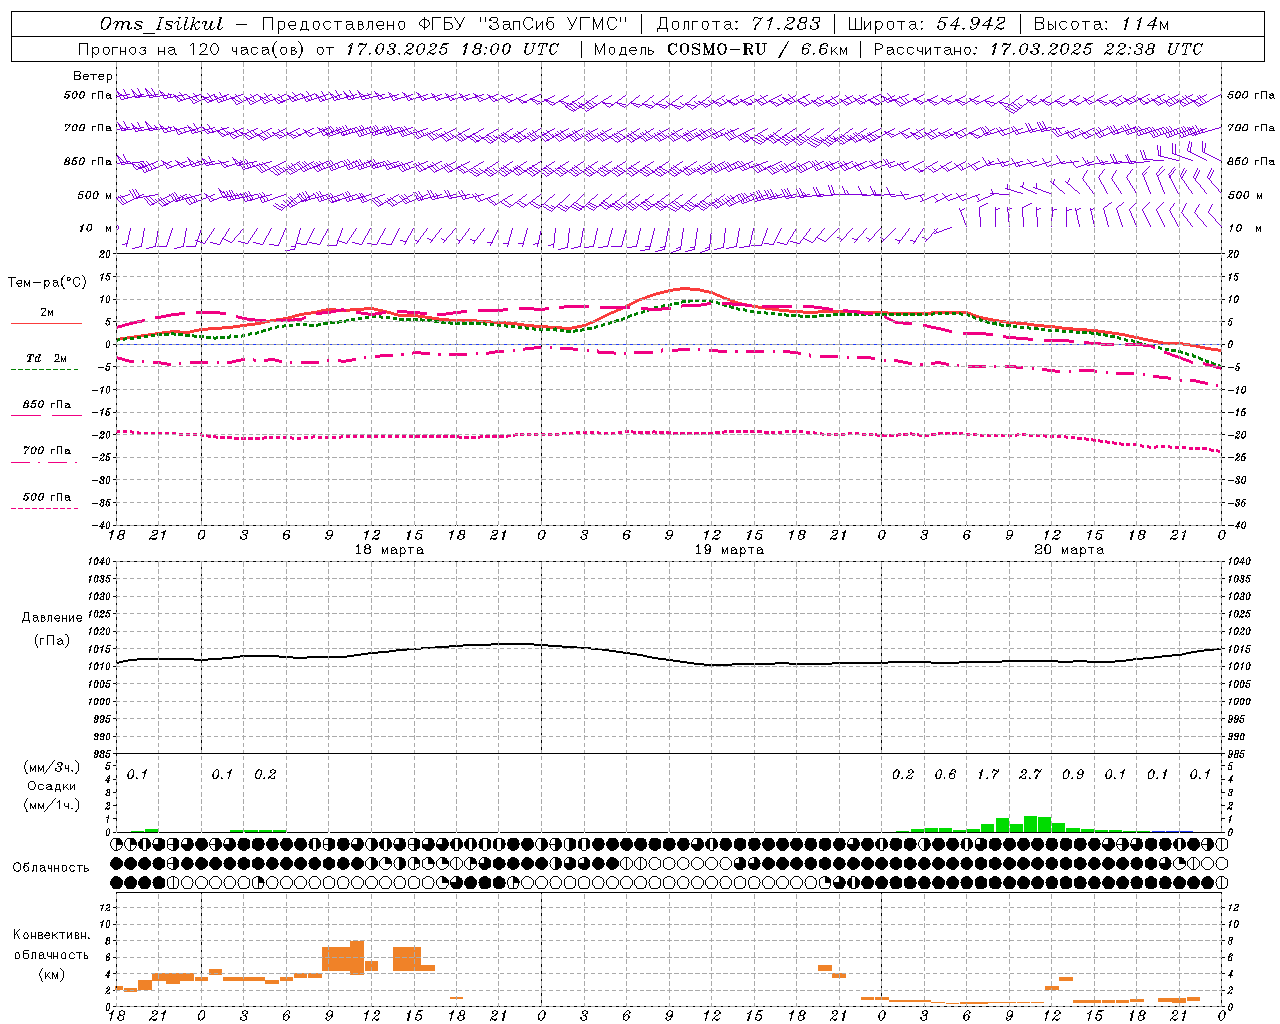
Task: Click 'Рассчитано: 17.03.2025 22:38 UTC' text
Action: point(1038,49)
